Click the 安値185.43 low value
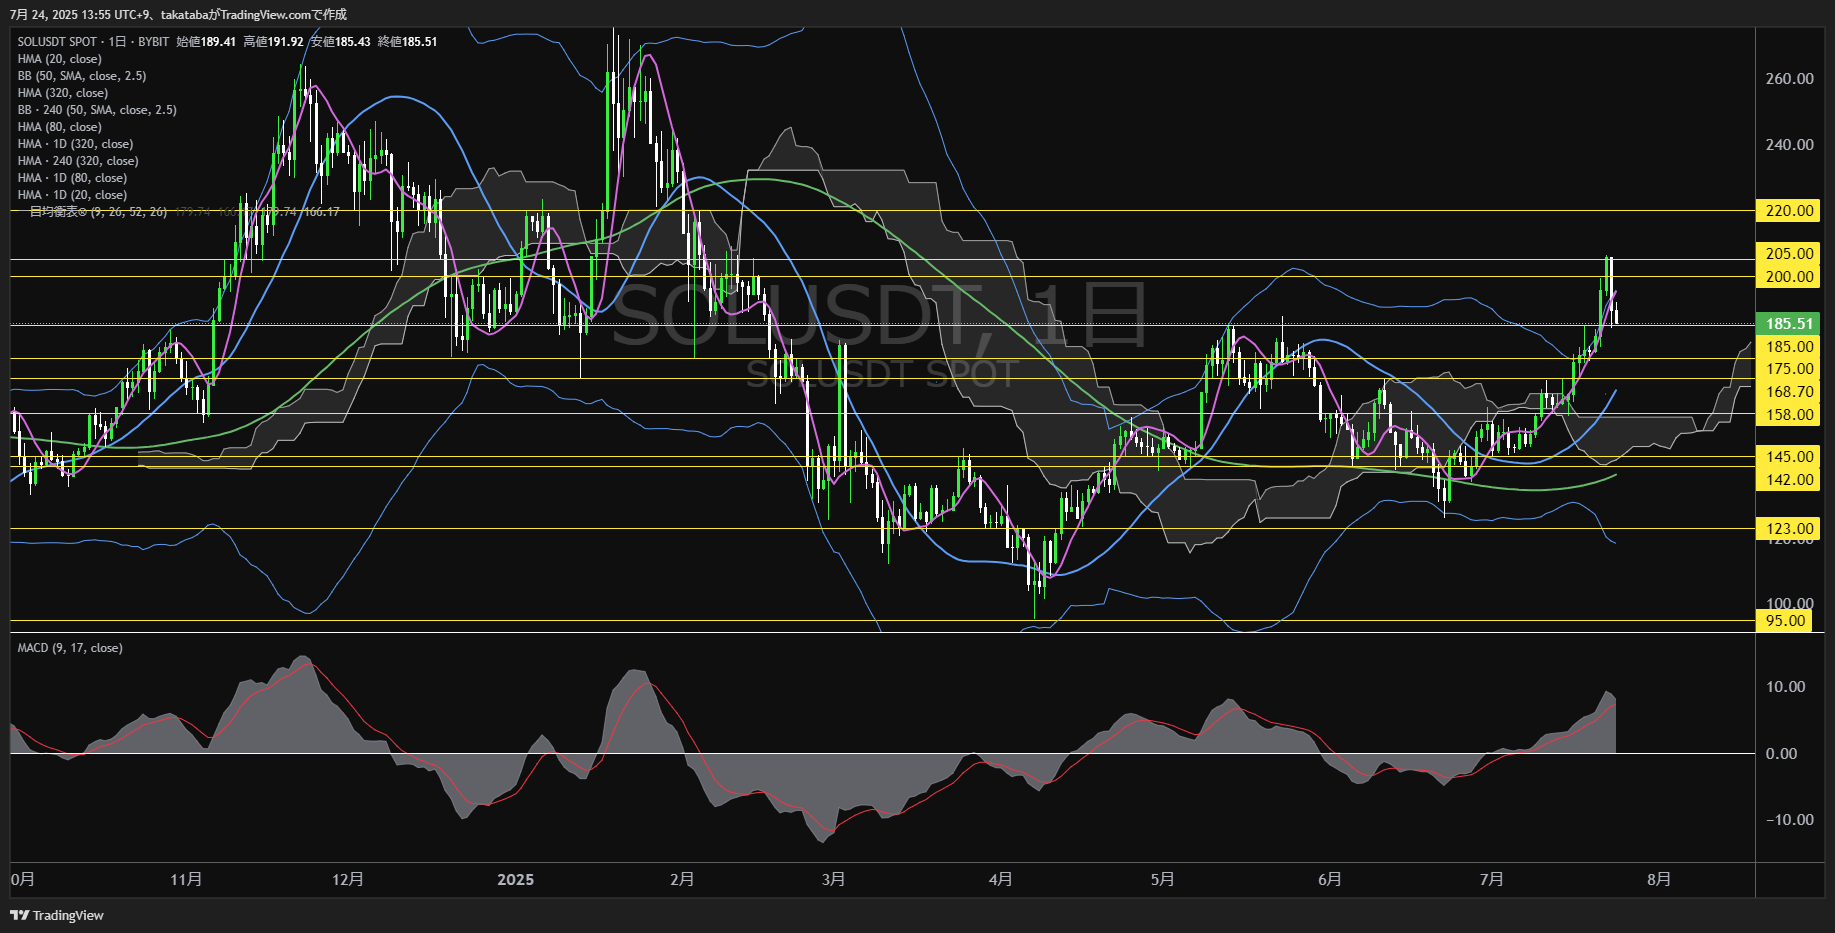The width and height of the screenshot is (1835, 933). coord(340,42)
